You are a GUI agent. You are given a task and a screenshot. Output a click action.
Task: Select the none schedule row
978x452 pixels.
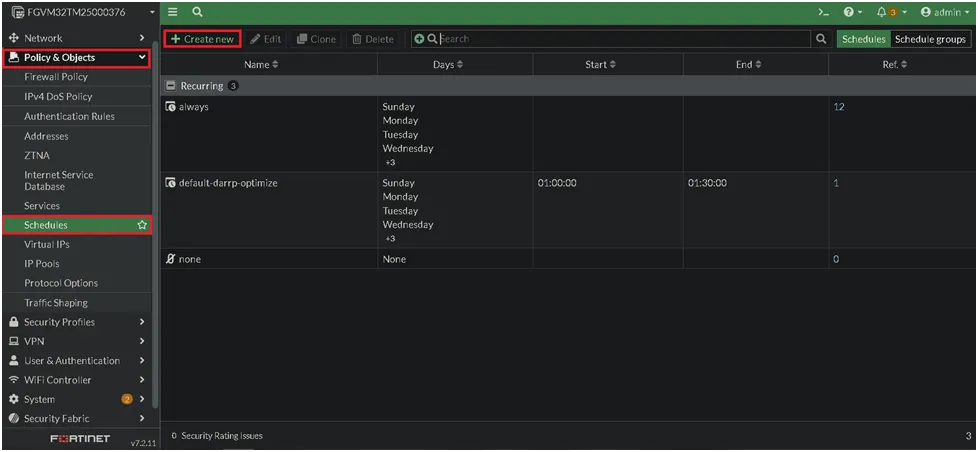569,259
